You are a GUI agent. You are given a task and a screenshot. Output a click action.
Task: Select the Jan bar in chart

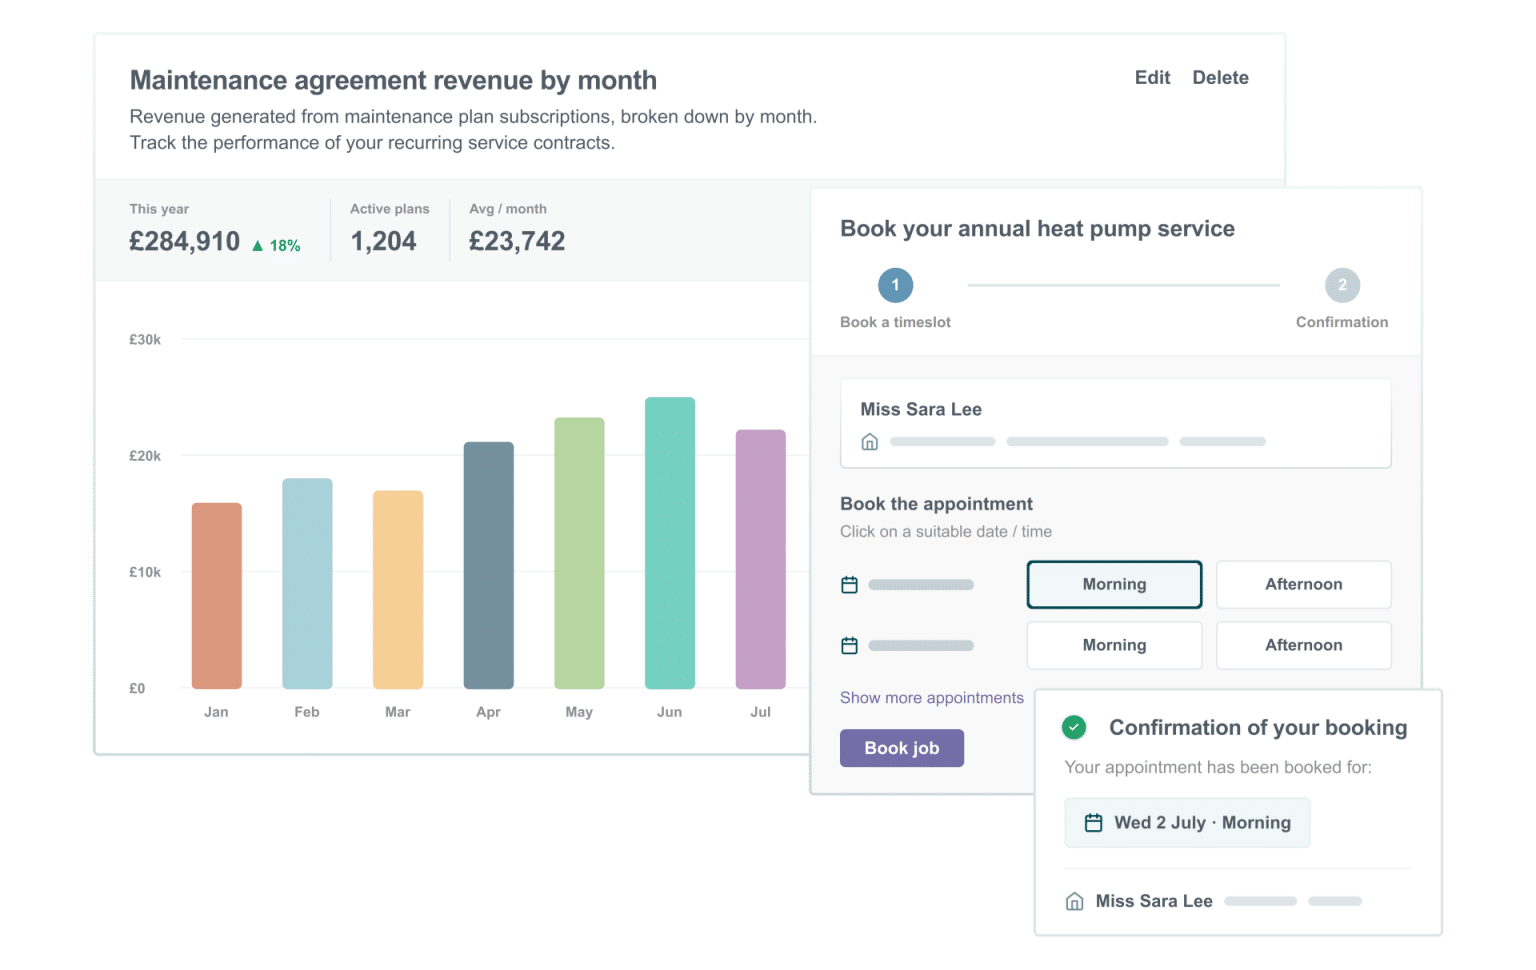(x=216, y=595)
